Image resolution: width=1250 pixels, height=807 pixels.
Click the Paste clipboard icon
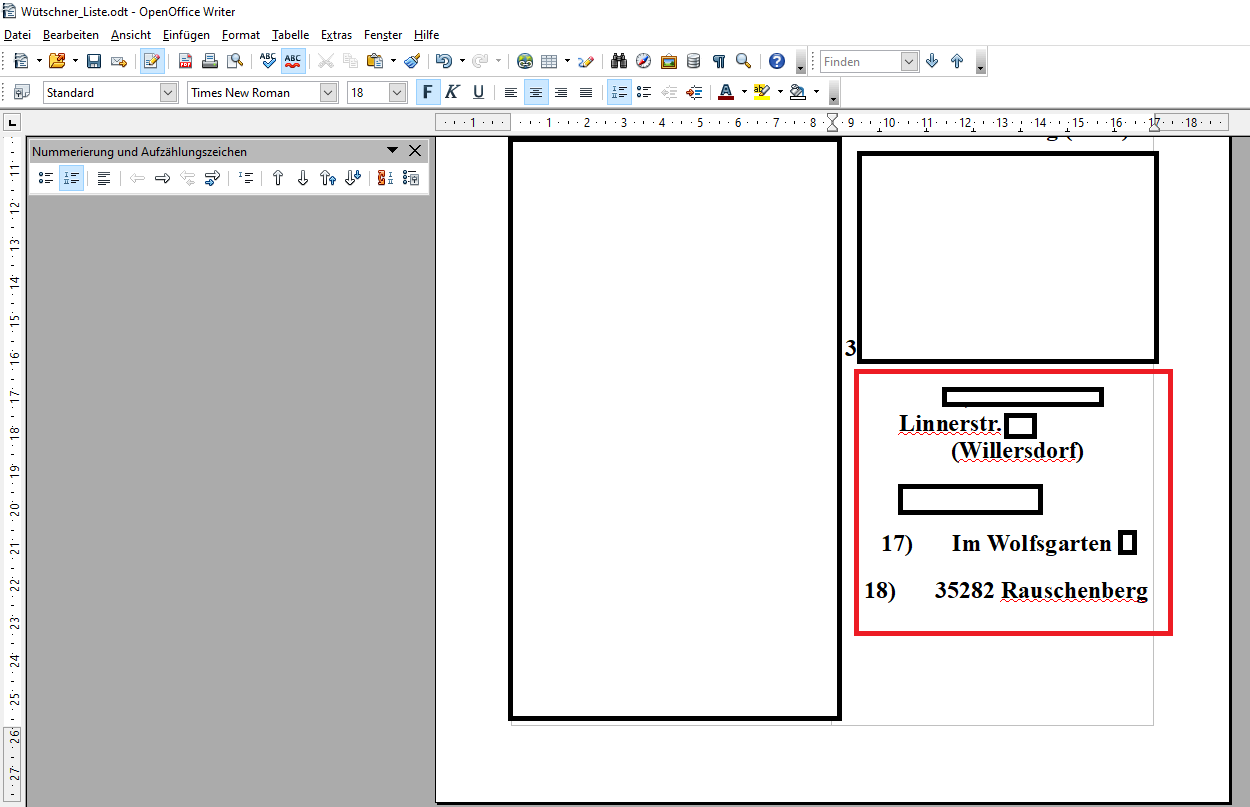(x=374, y=61)
